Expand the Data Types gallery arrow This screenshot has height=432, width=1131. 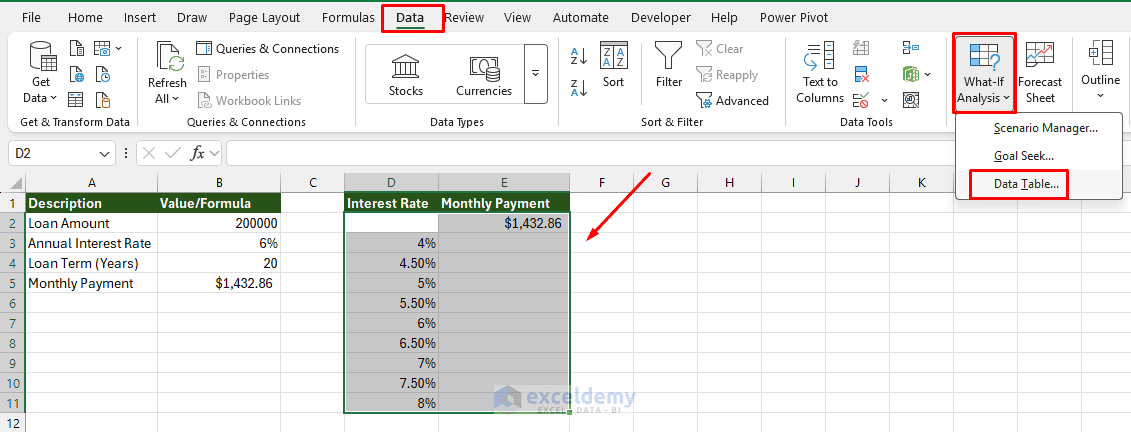click(535, 74)
